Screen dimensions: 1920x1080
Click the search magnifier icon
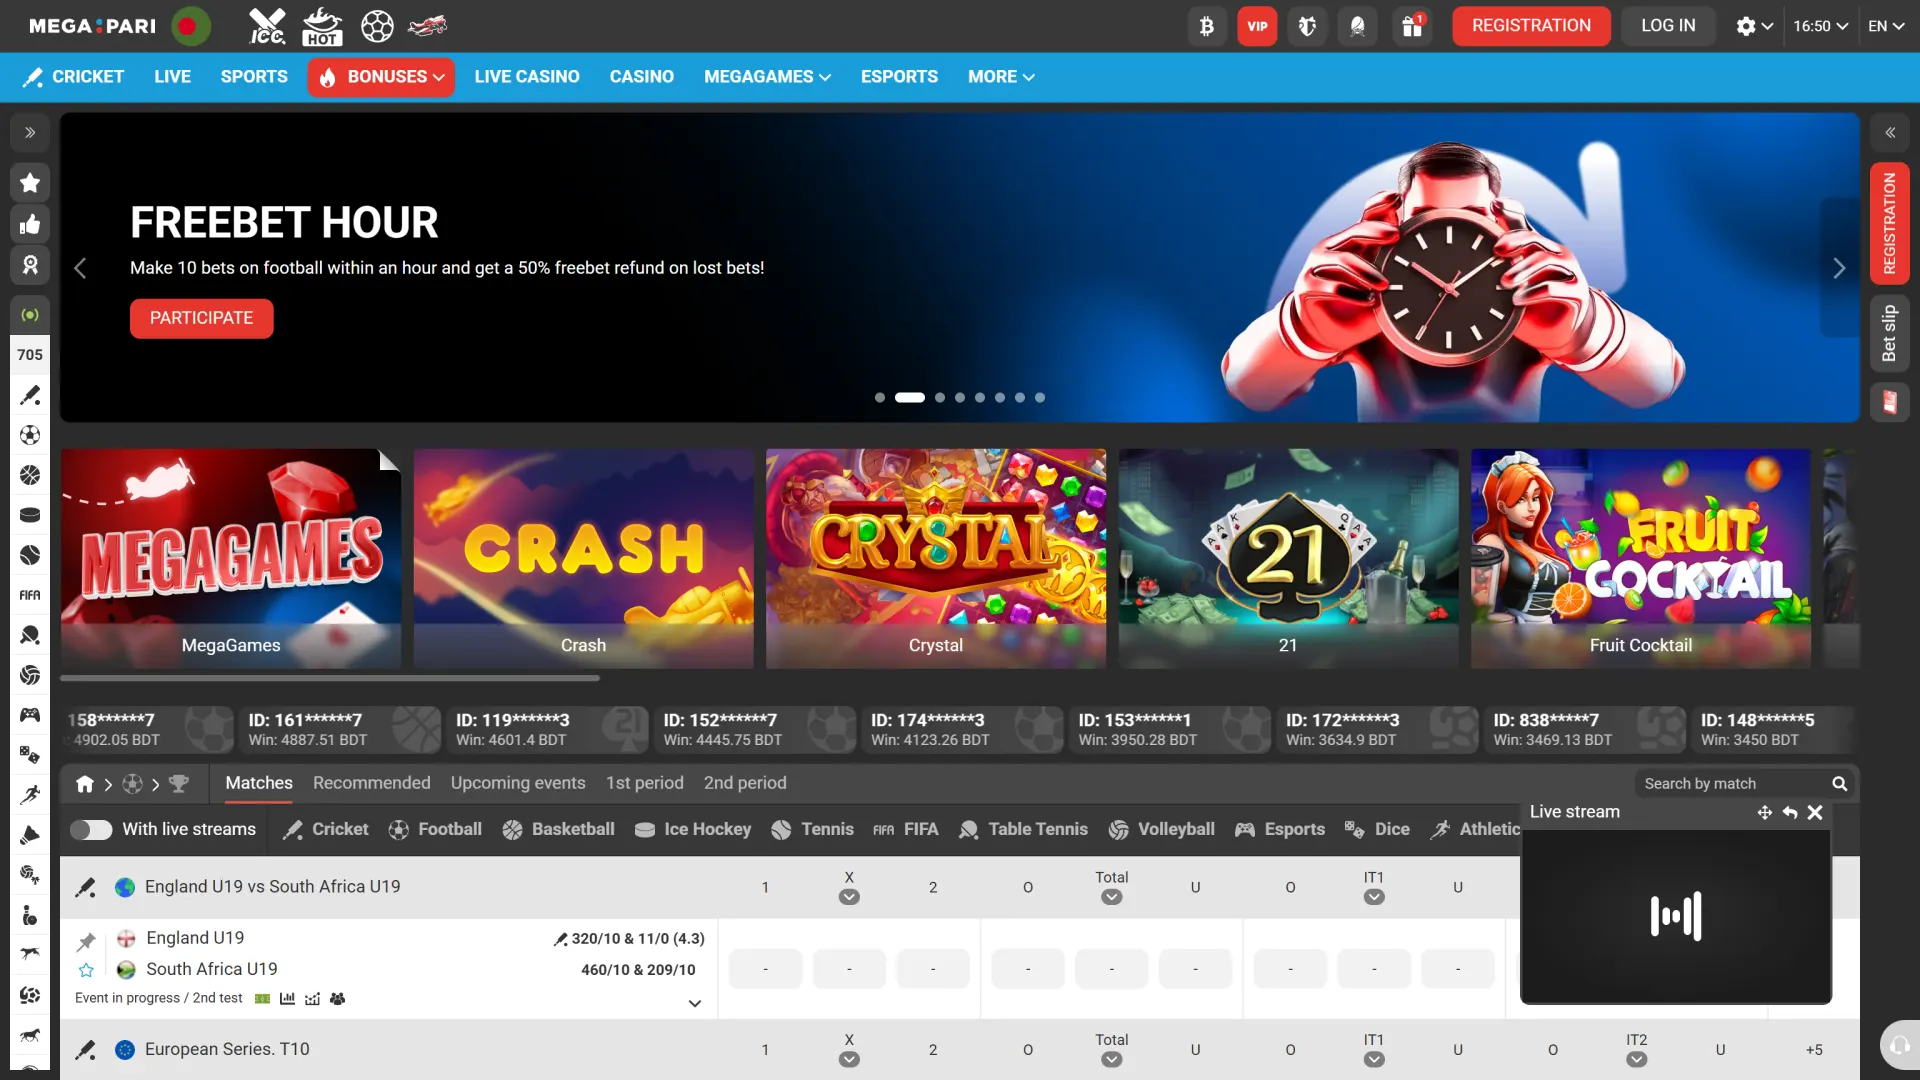(1839, 784)
